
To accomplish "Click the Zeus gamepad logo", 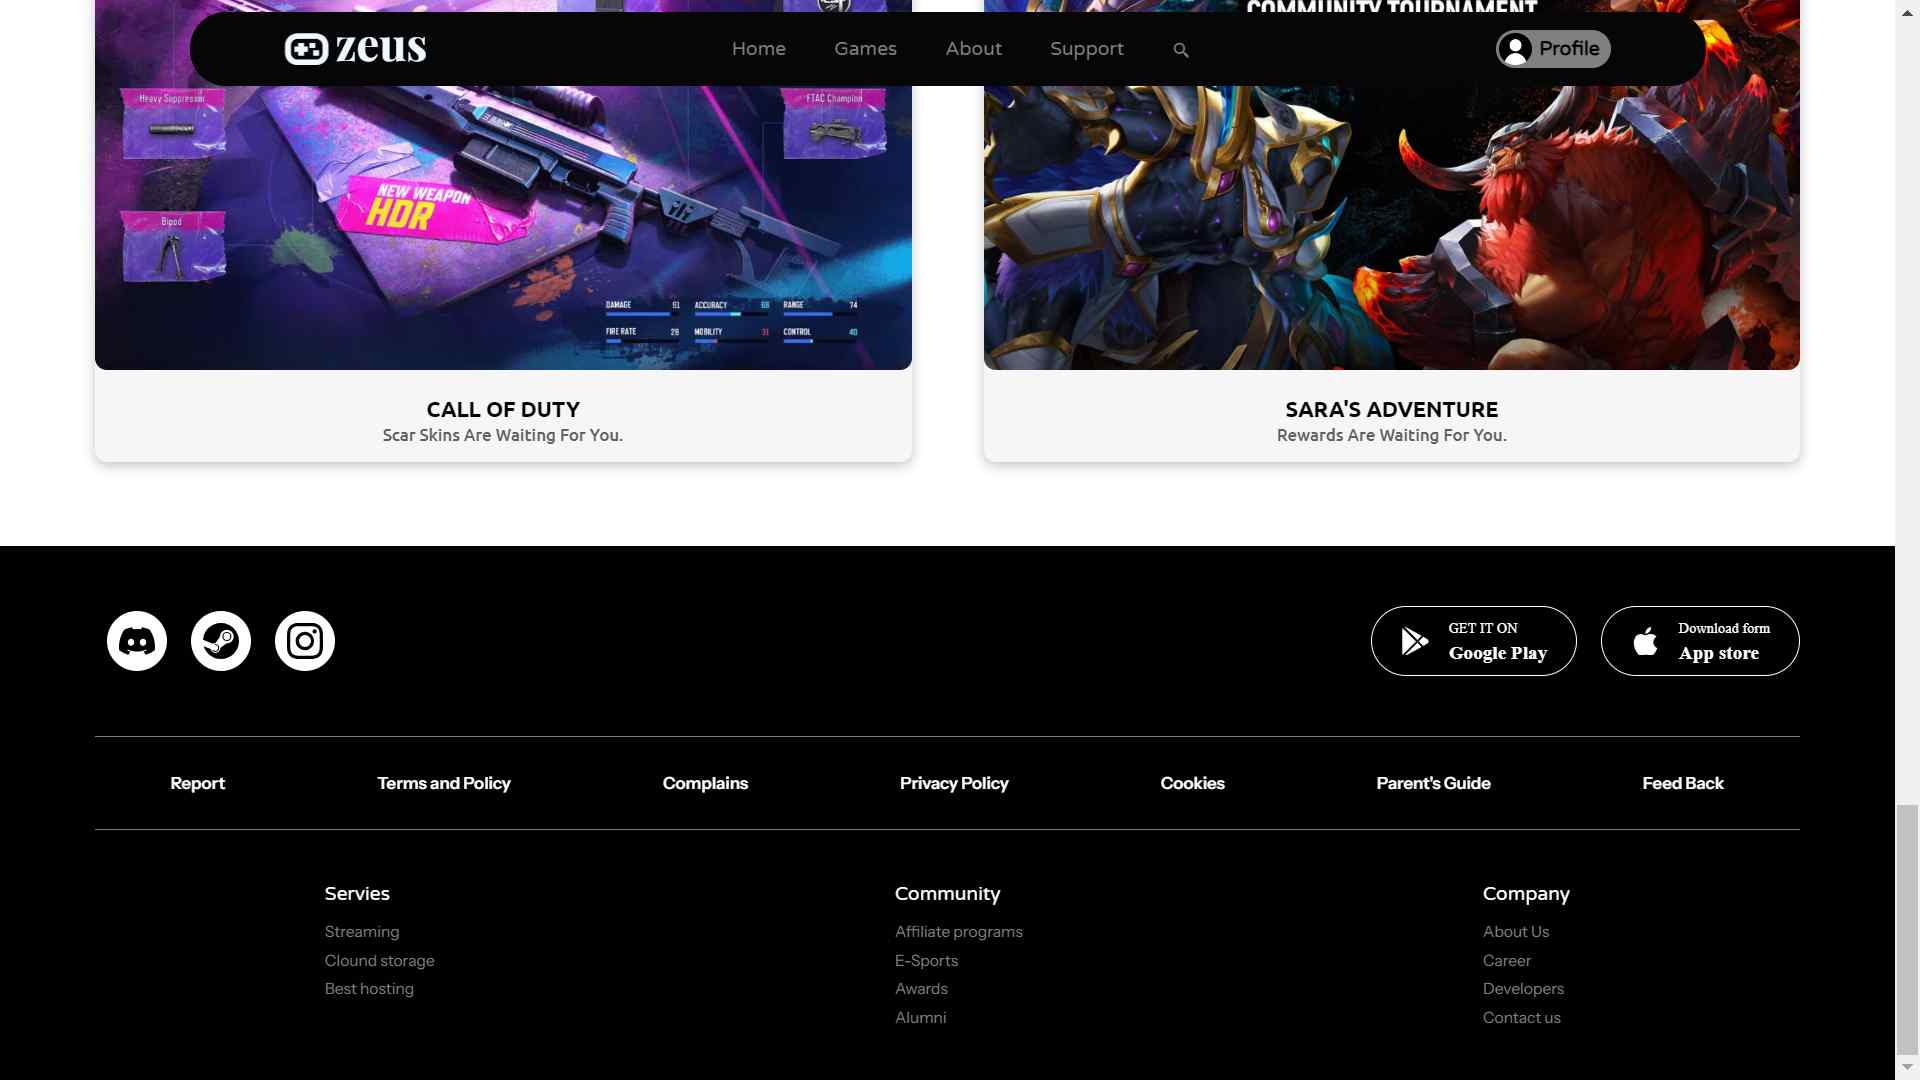I will click(x=306, y=49).
